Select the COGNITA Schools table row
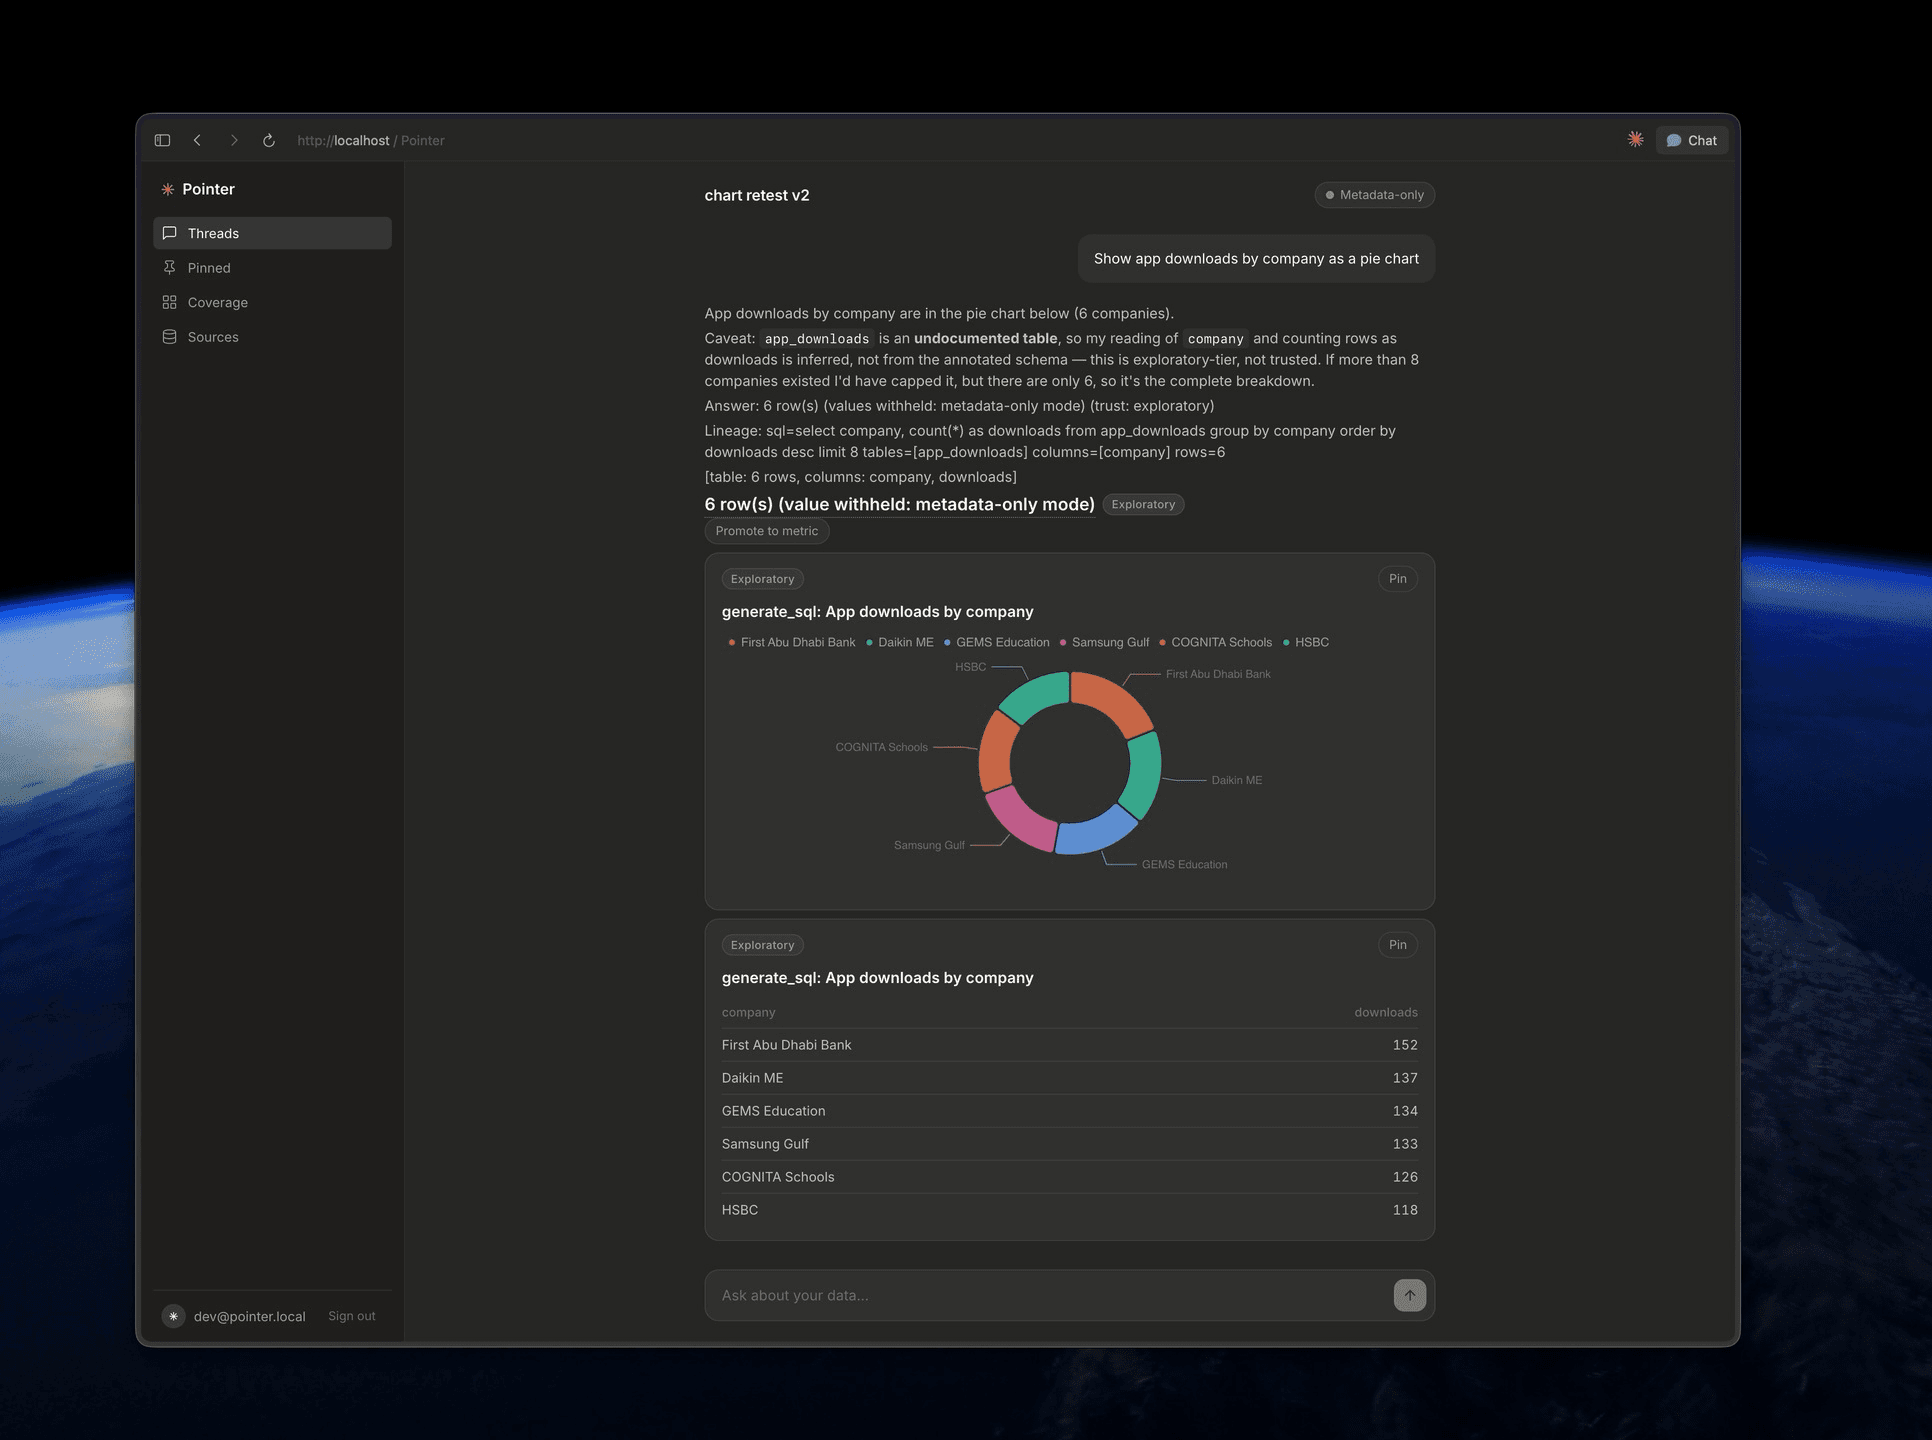 1069,1177
